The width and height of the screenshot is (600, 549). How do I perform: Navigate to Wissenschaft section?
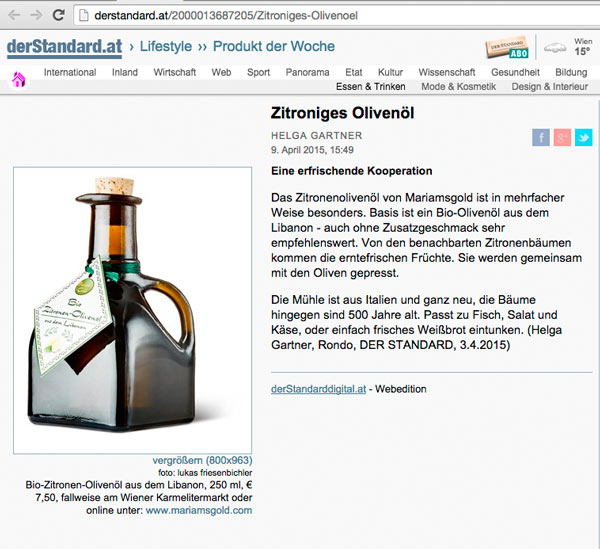(x=447, y=72)
